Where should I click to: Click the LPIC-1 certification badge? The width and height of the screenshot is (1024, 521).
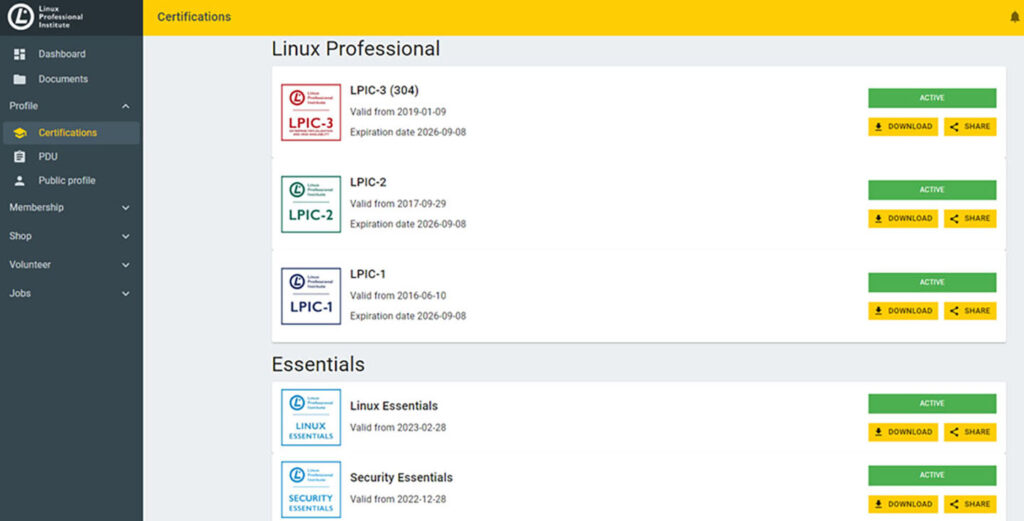pyautogui.click(x=311, y=296)
